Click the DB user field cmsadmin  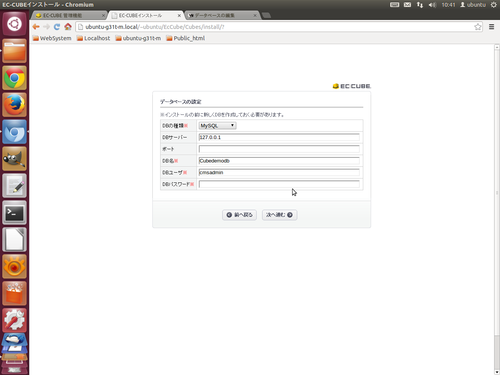(279, 172)
